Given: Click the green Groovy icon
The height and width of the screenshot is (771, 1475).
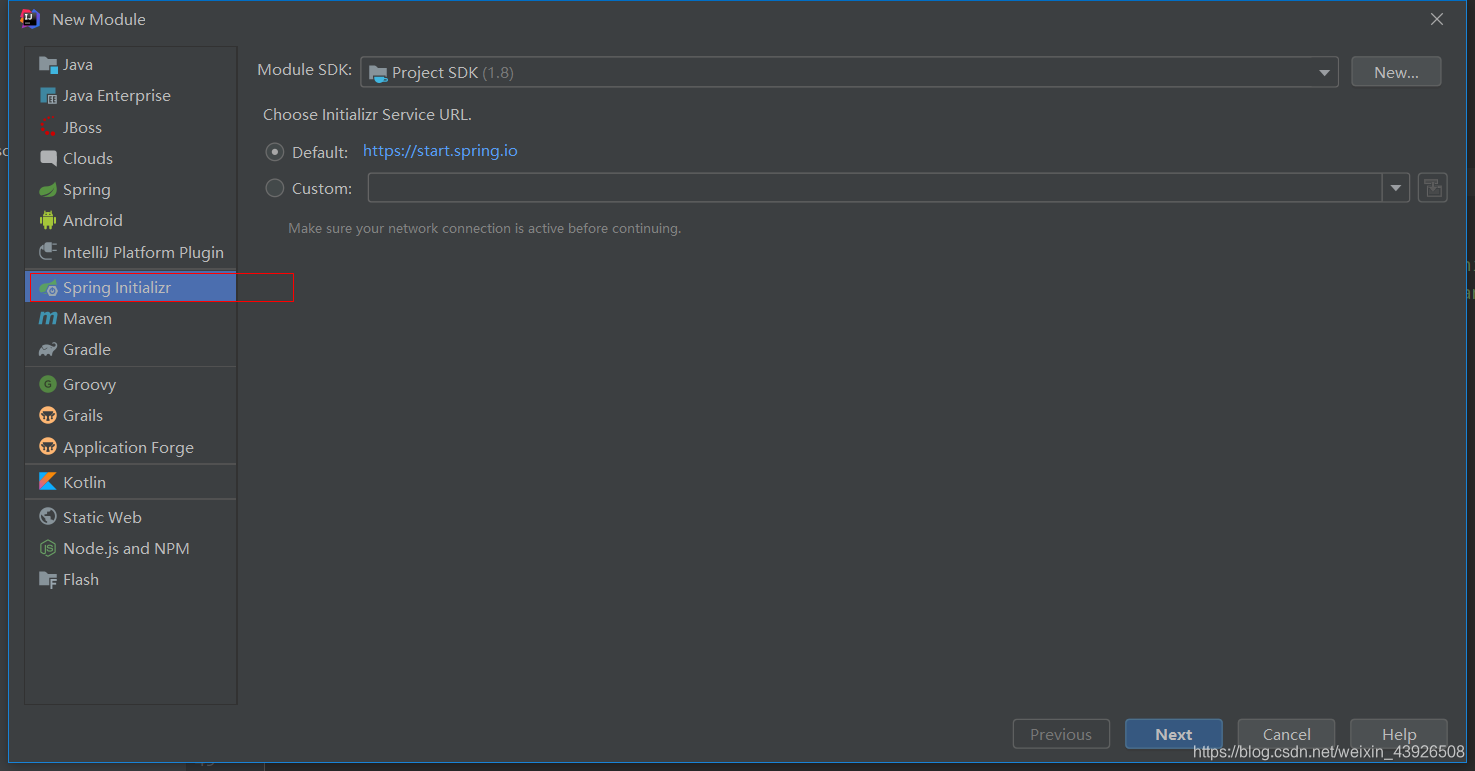Looking at the screenshot, I should click(48, 384).
